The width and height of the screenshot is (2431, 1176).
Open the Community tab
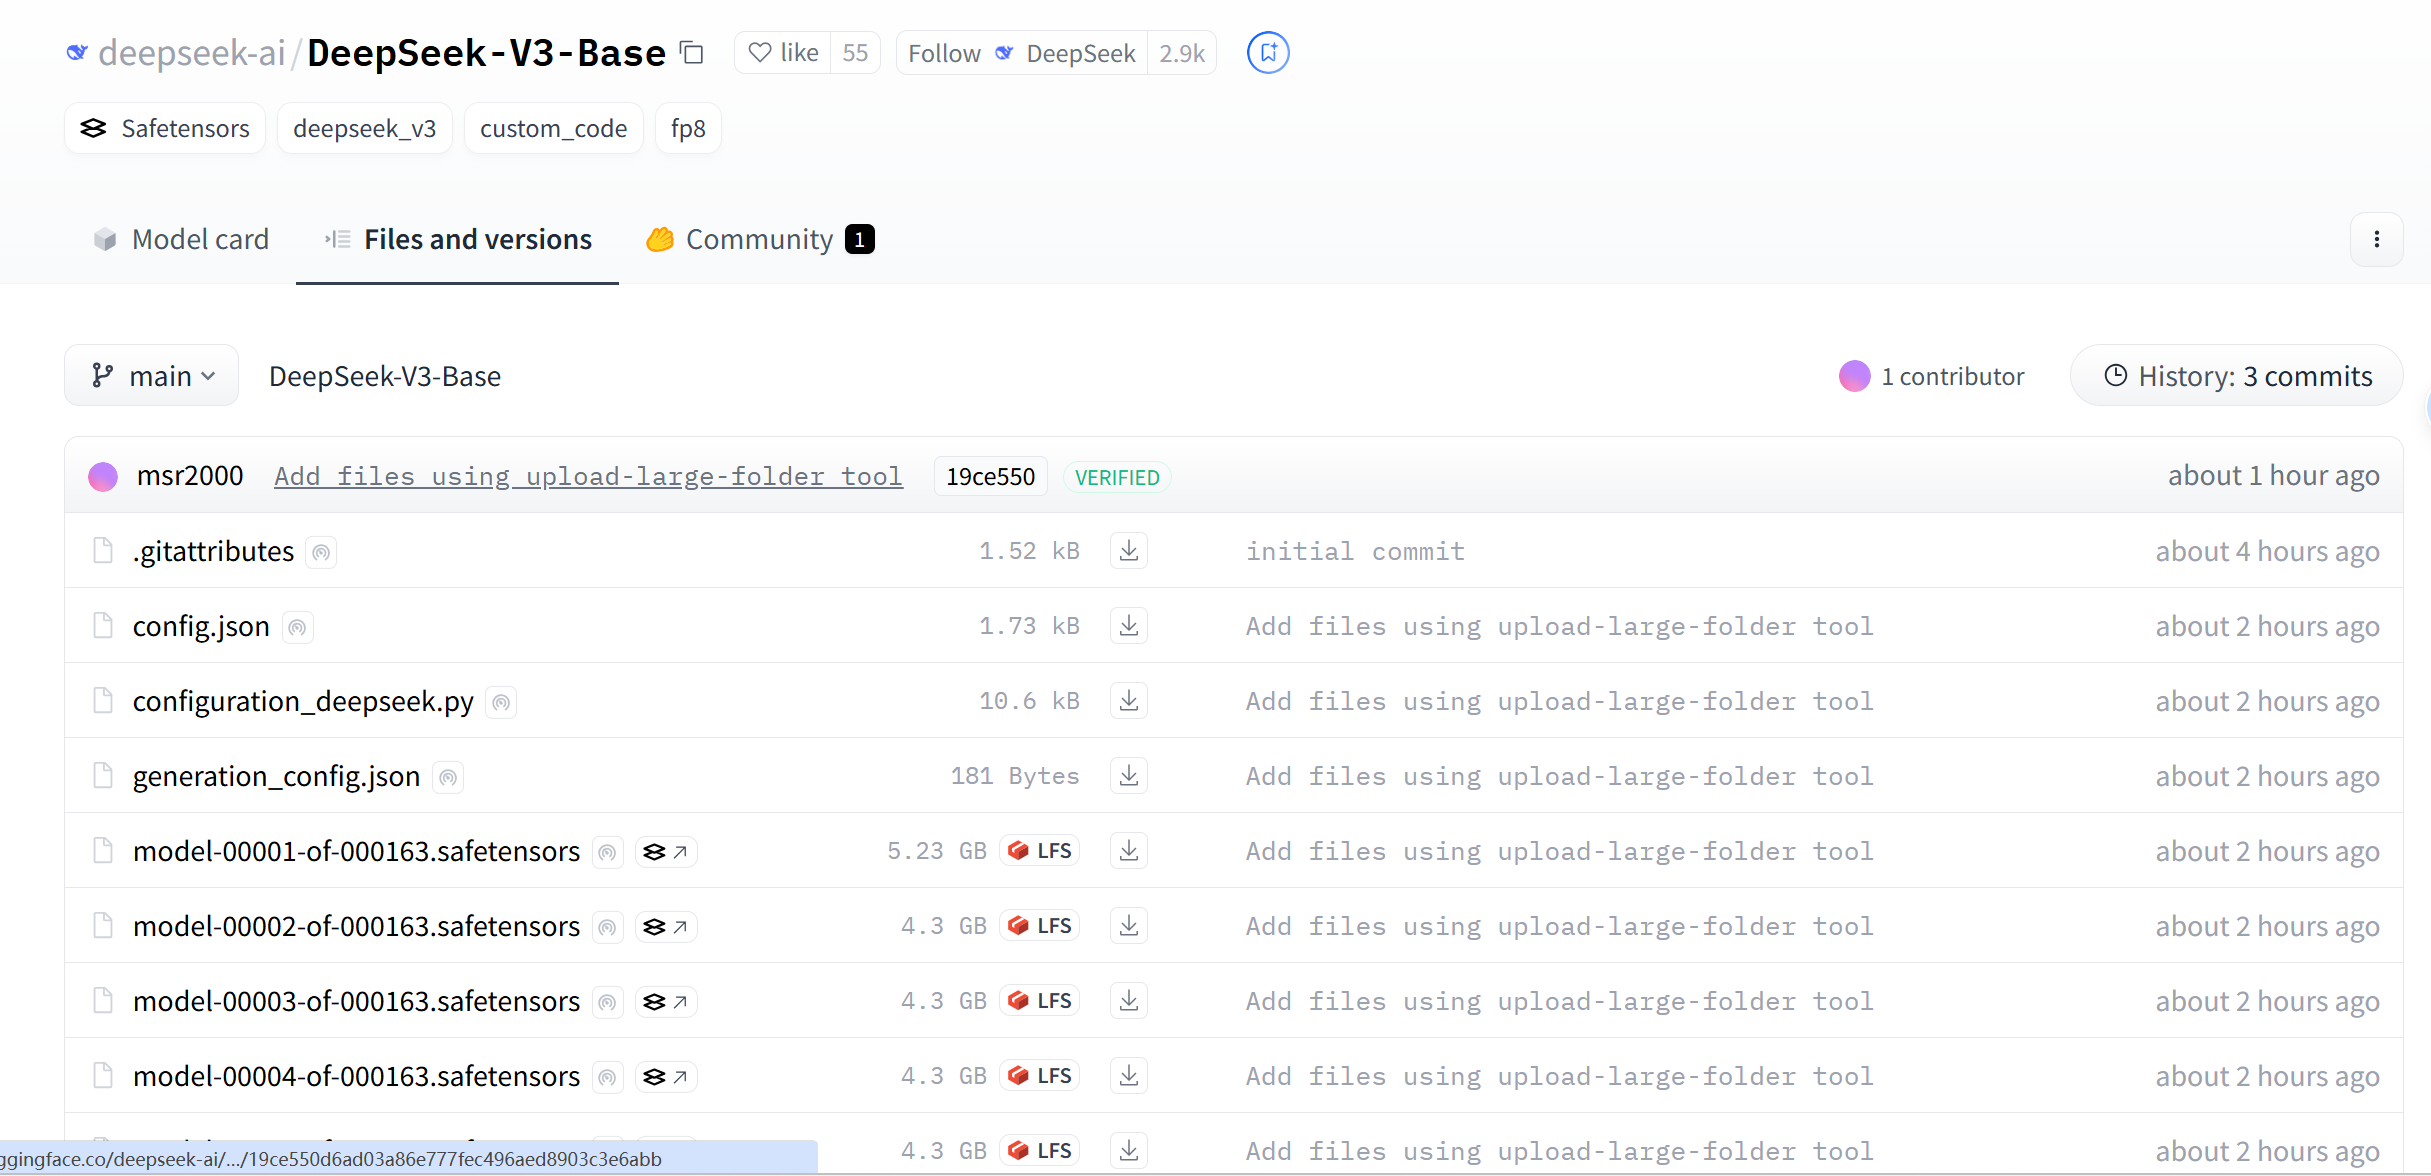click(x=760, y=240)
